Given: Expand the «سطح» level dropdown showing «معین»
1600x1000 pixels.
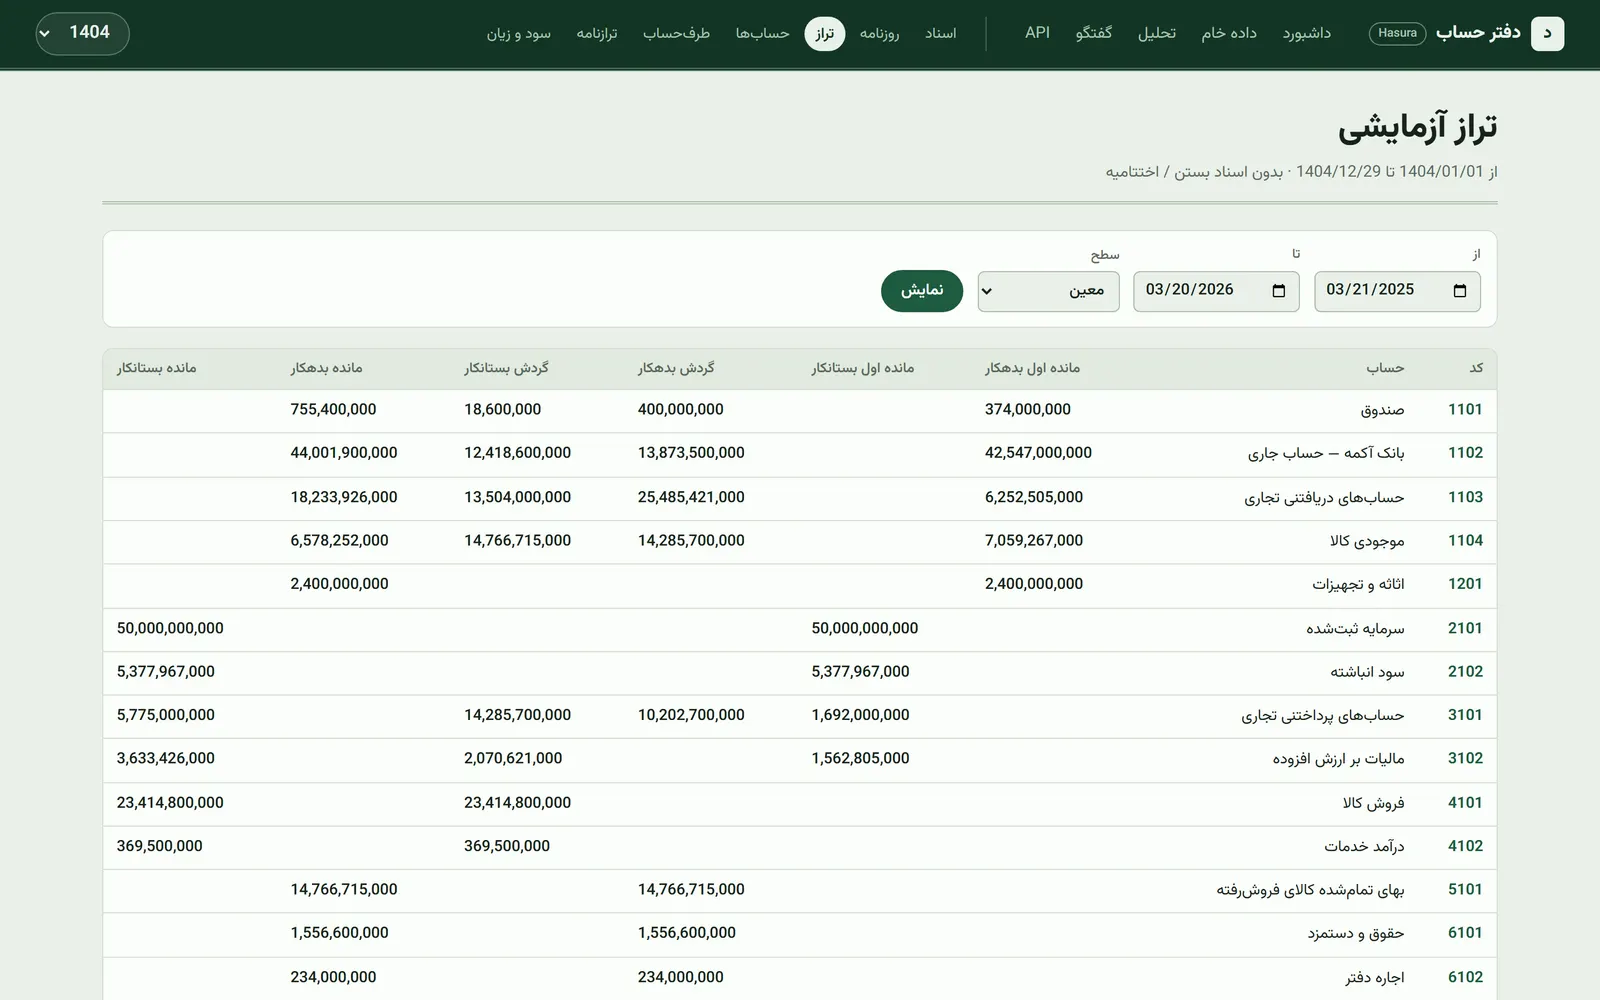Looking at the screenshot, I should pyautogui.click(x=1048, y=291).
